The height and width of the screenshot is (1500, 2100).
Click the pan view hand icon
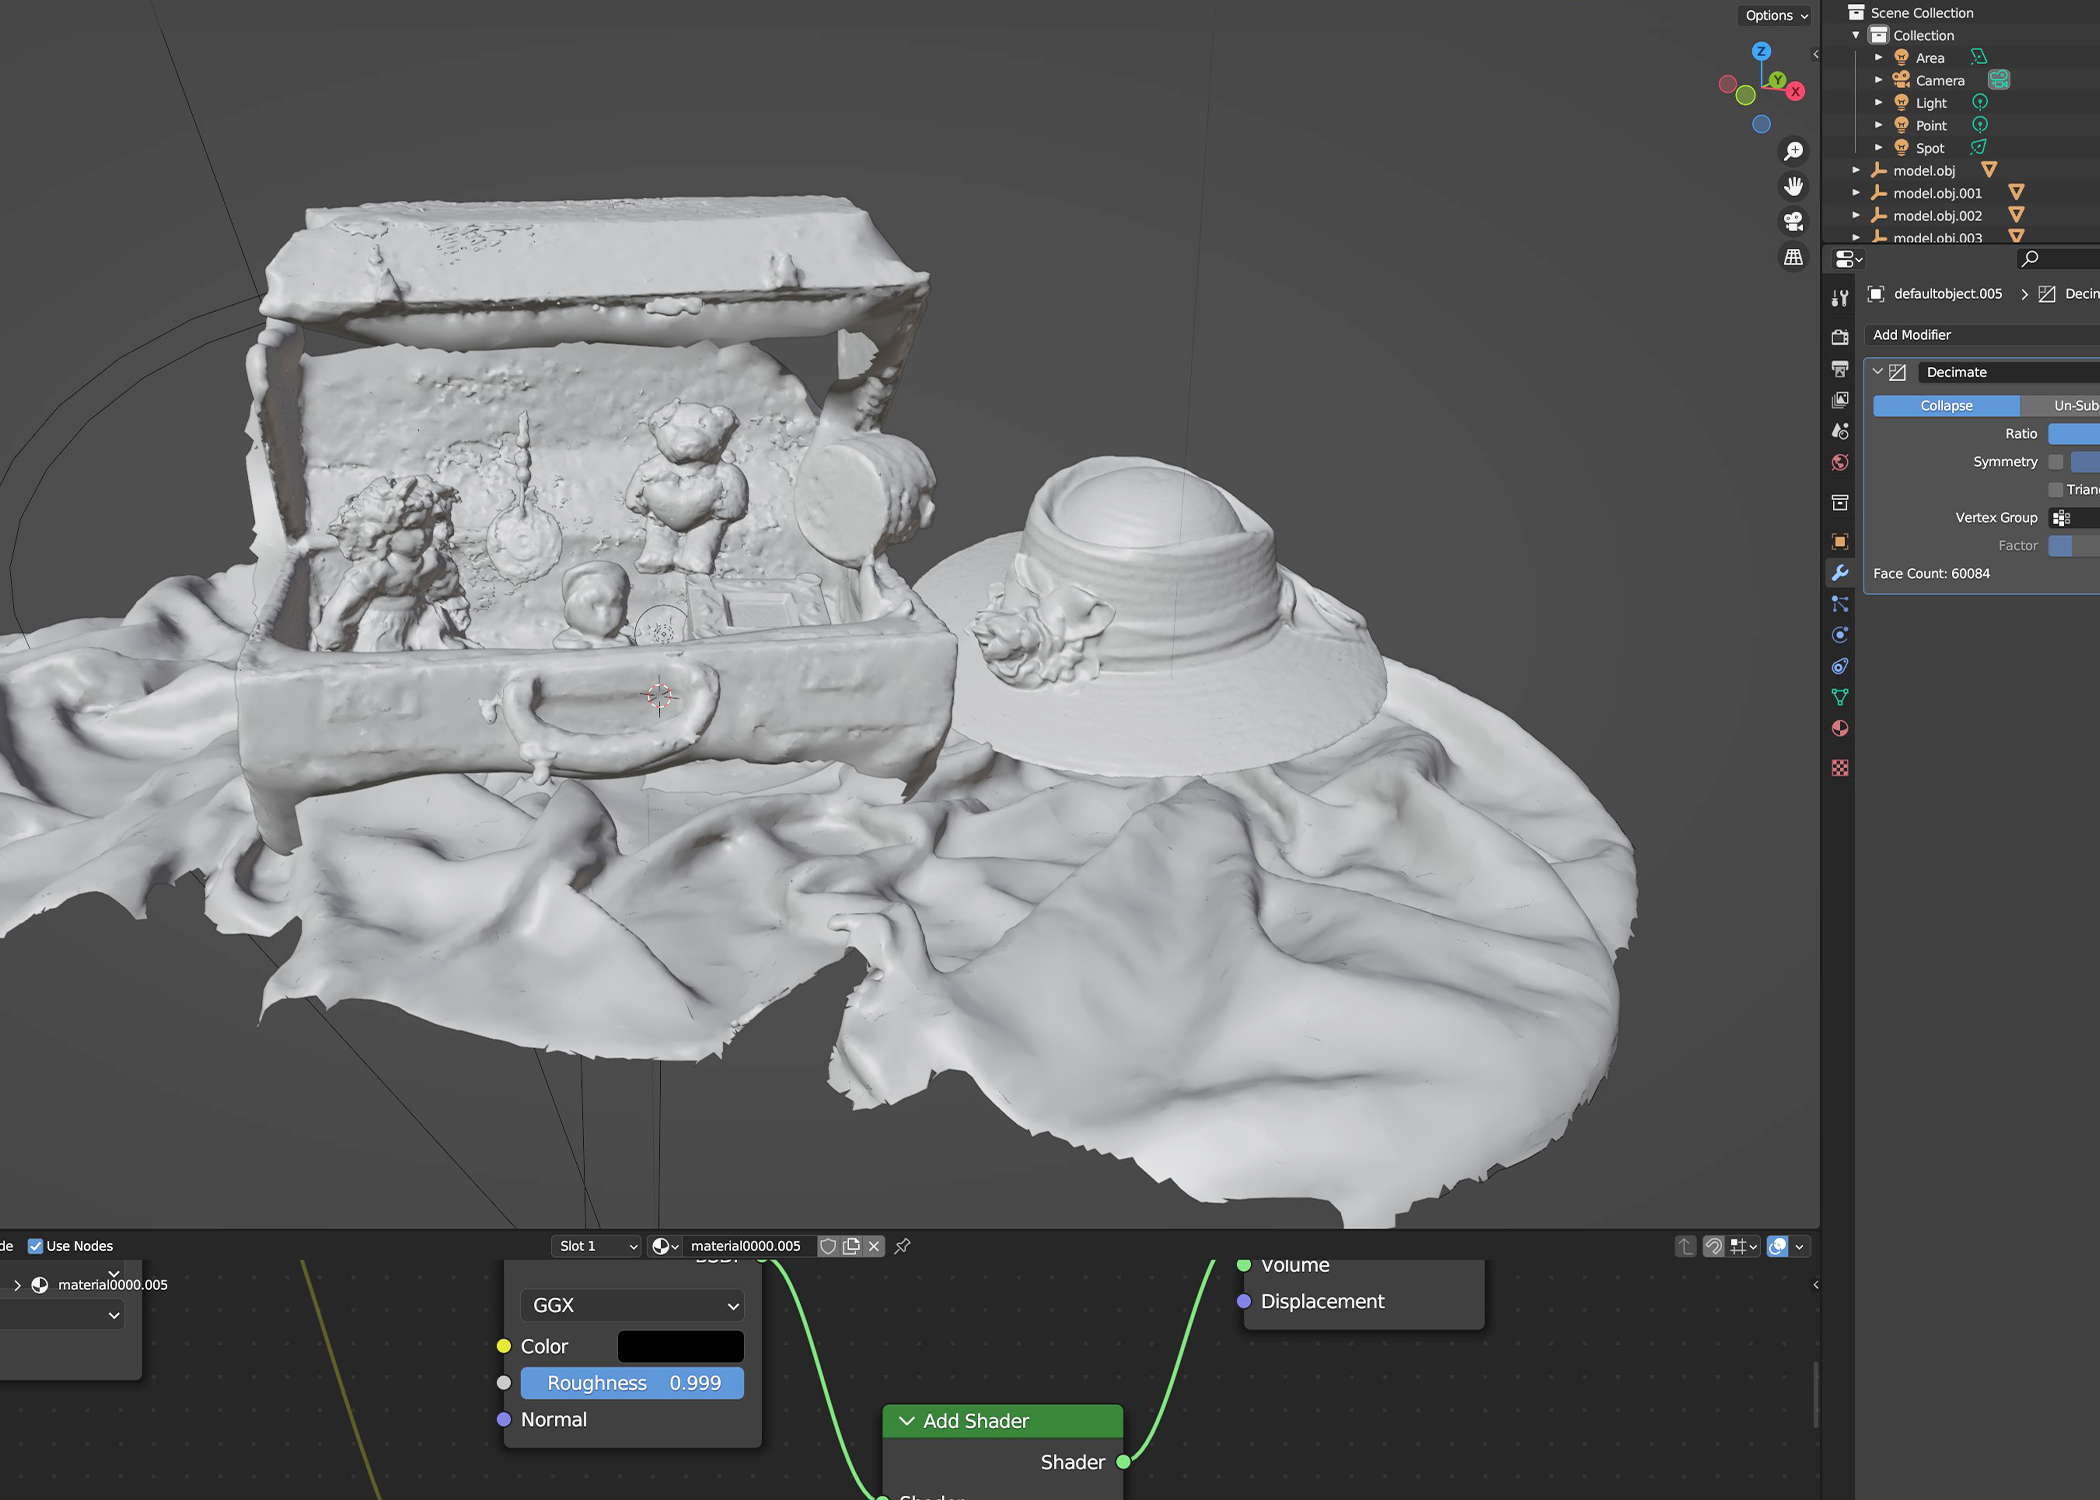click(x=1793, y=187)
